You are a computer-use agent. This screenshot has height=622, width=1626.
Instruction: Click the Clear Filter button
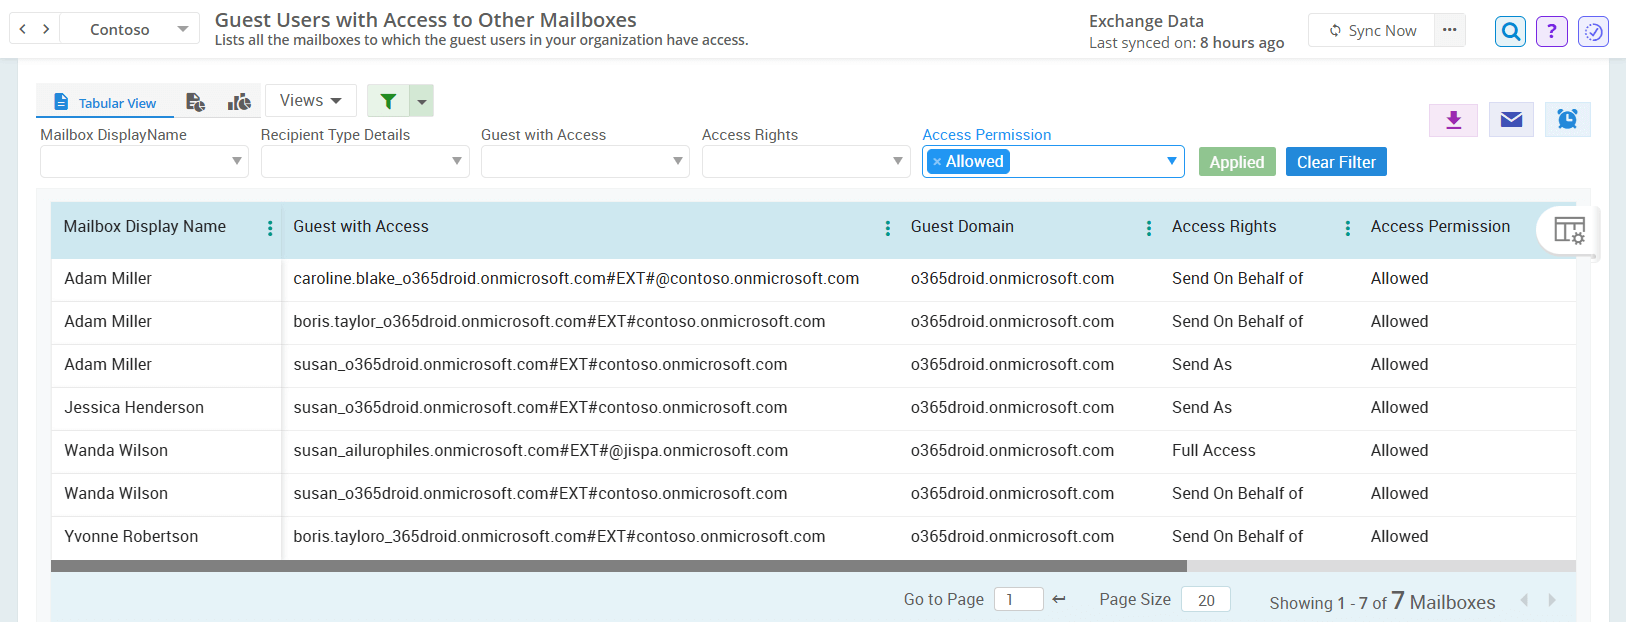[1336, 162]
